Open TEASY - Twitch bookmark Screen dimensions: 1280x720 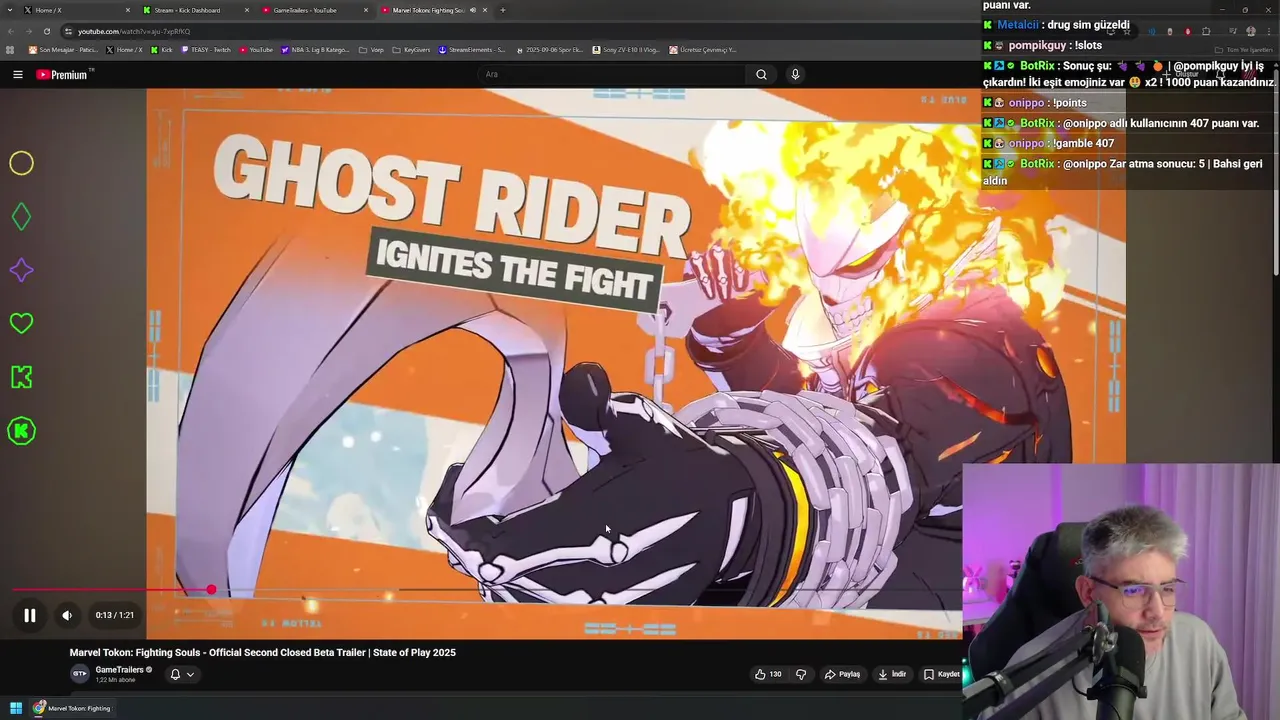[206, 49]
